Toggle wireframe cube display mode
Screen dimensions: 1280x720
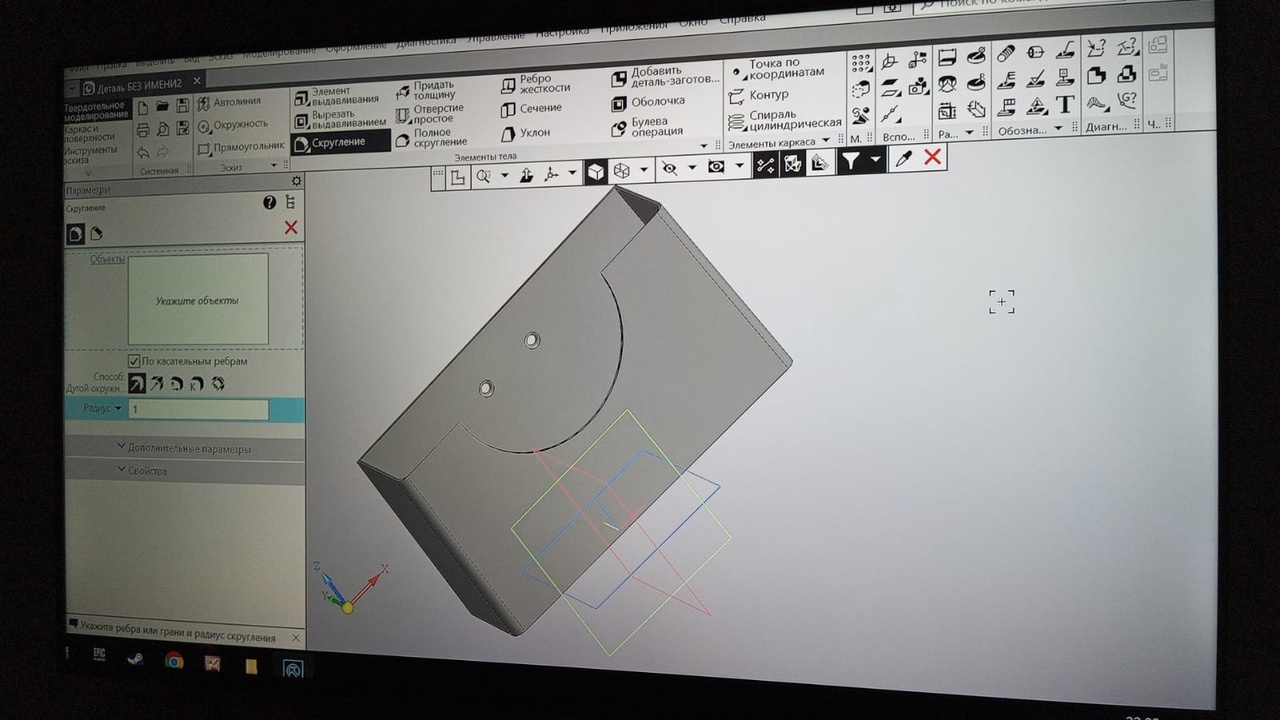[x=622, y=171]
